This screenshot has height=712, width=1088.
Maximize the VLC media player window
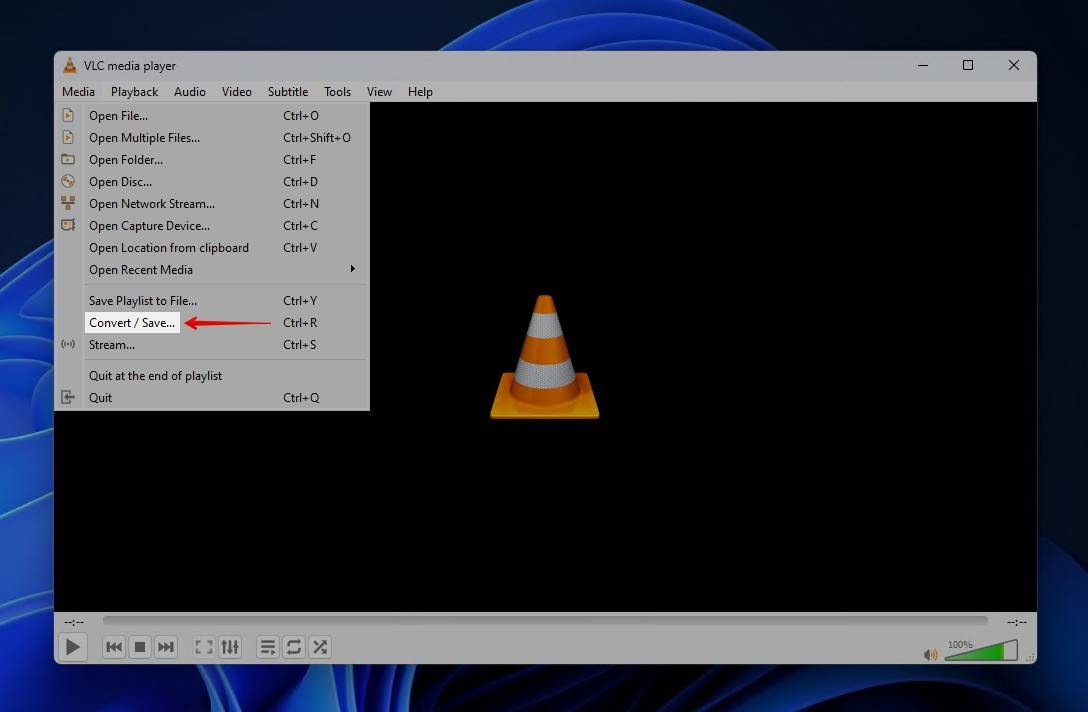(968, 65)
